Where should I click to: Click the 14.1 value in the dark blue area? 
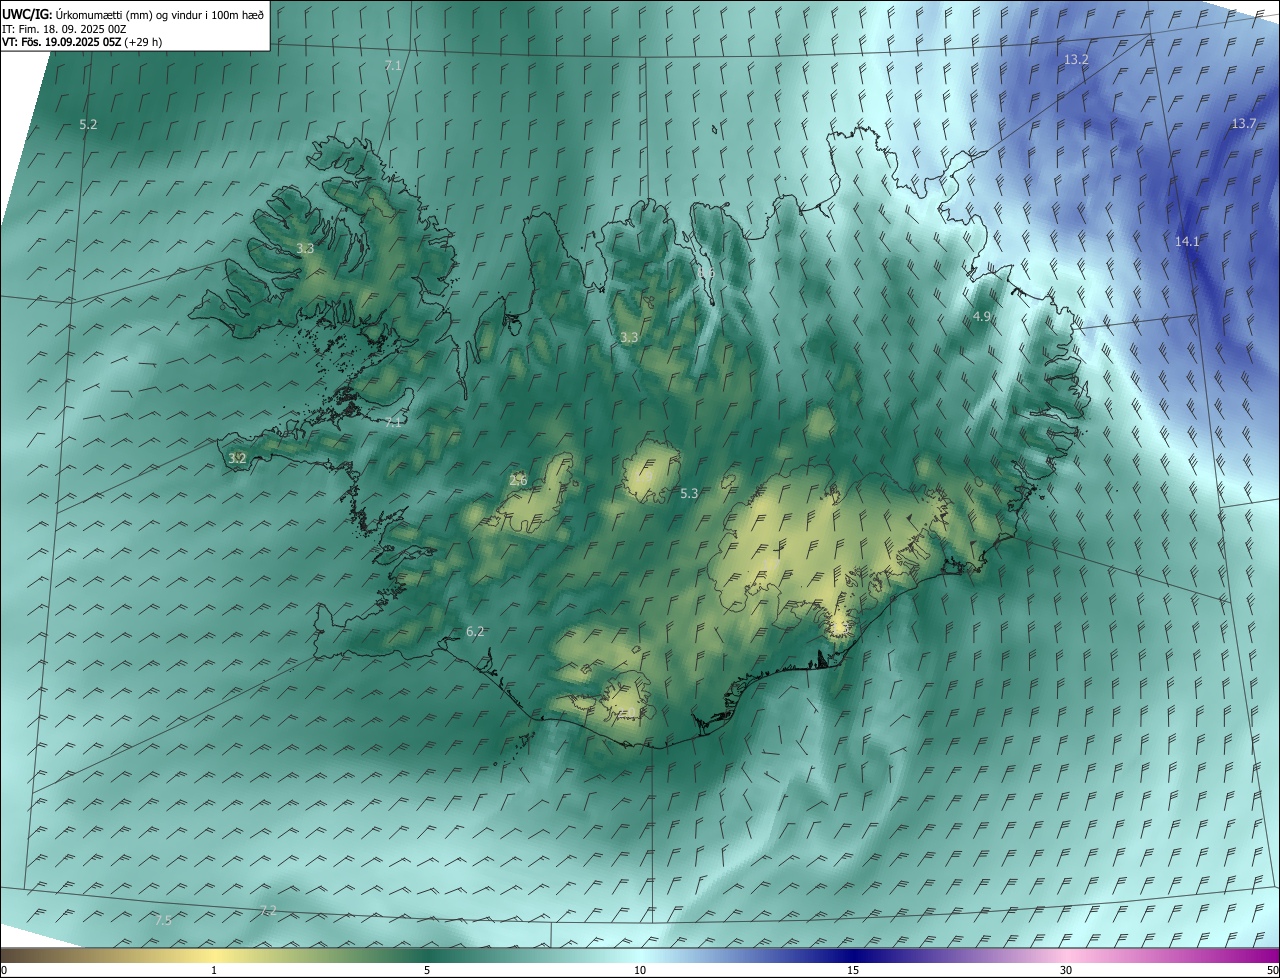pyautogui.click(x=1187, y=242)
